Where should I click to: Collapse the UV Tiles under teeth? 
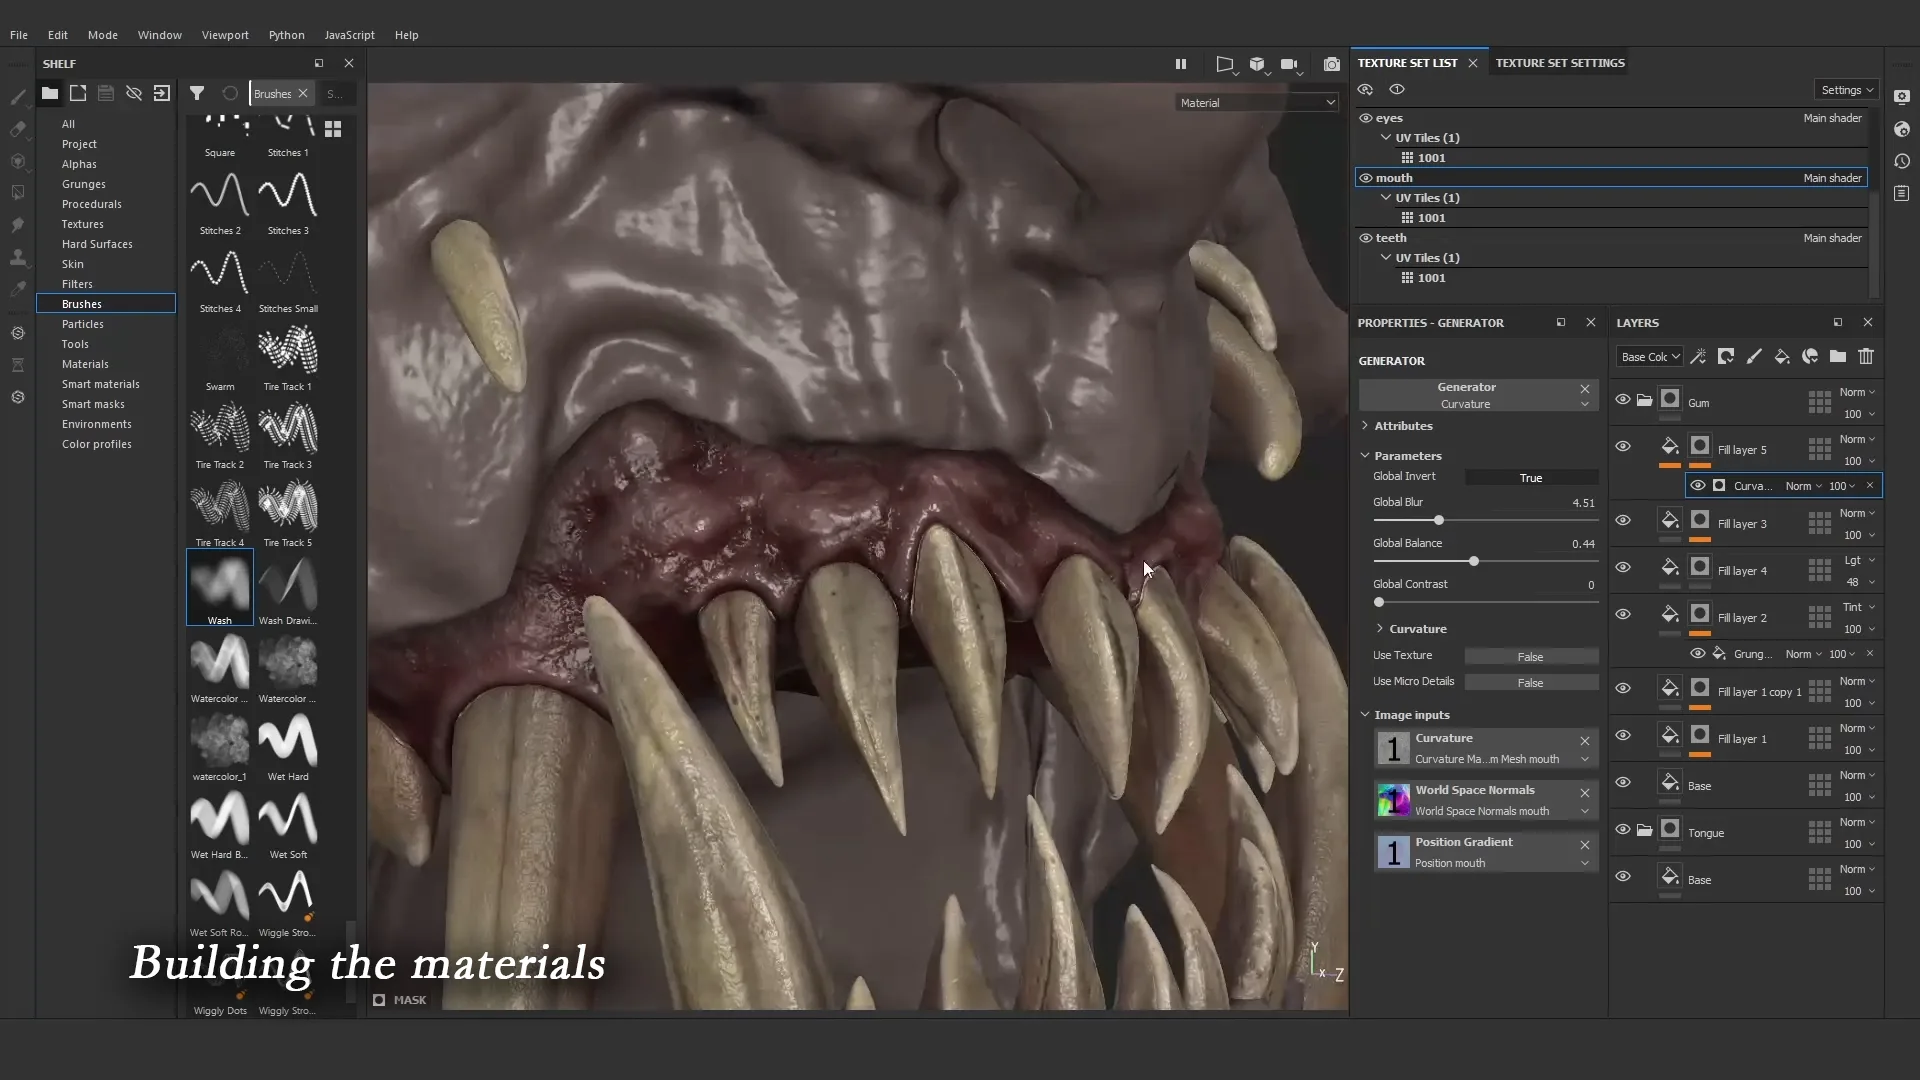pyautogui.click(x=1388, y=257)
